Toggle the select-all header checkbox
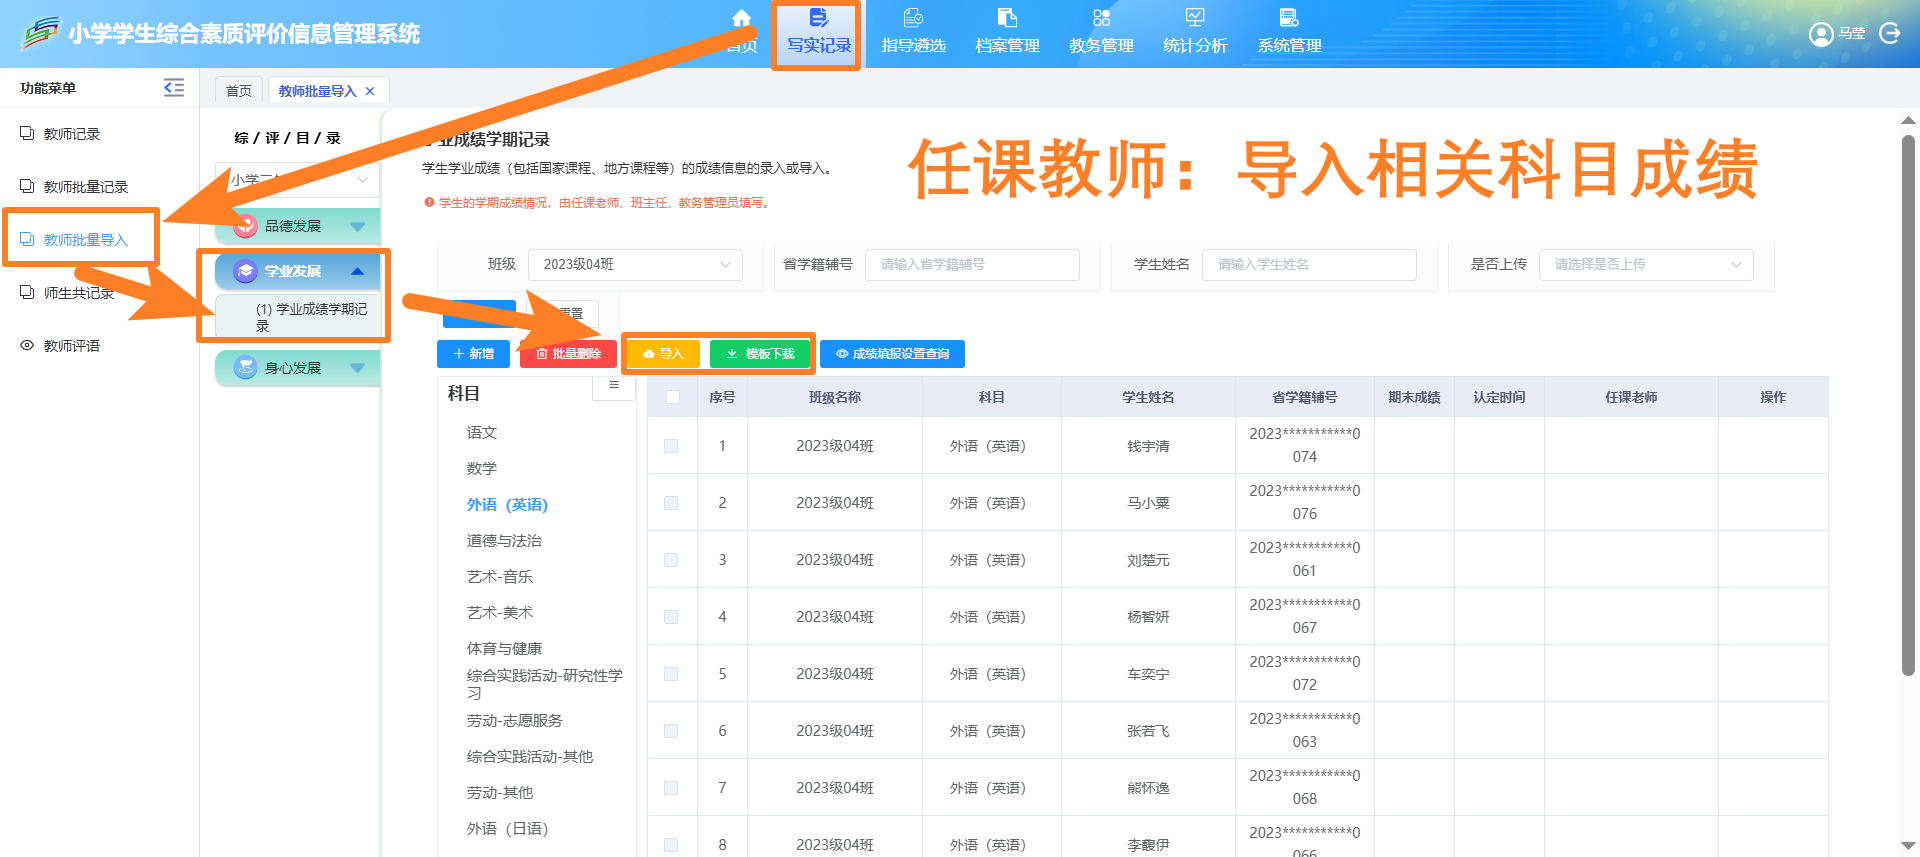Image resolution: width=1920 pixels, height=857 pixels. [673, 397]
